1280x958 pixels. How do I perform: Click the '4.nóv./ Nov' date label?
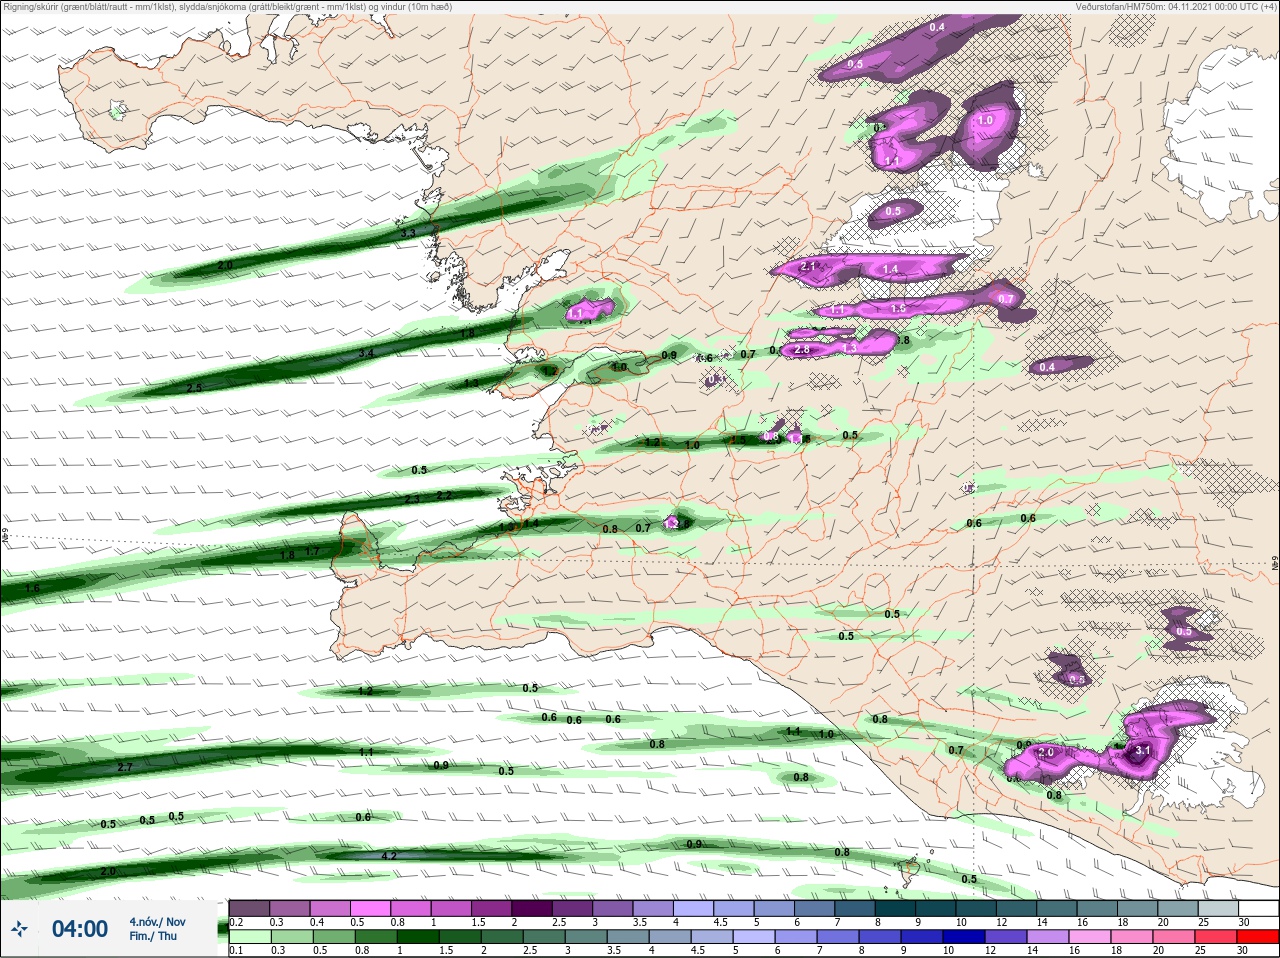coord(157,921)
